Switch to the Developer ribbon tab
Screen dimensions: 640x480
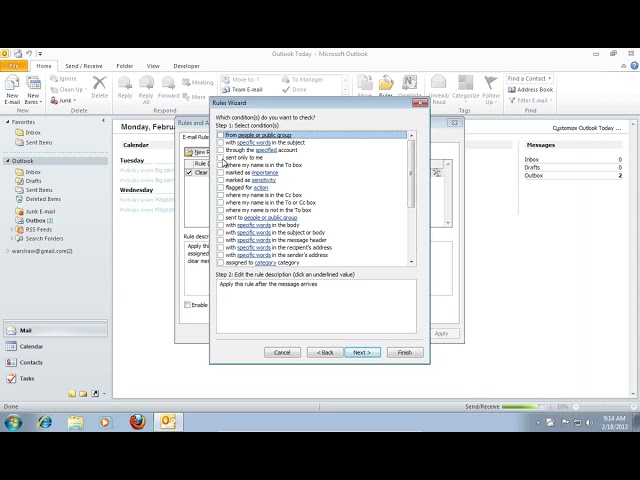coord(186,66)
